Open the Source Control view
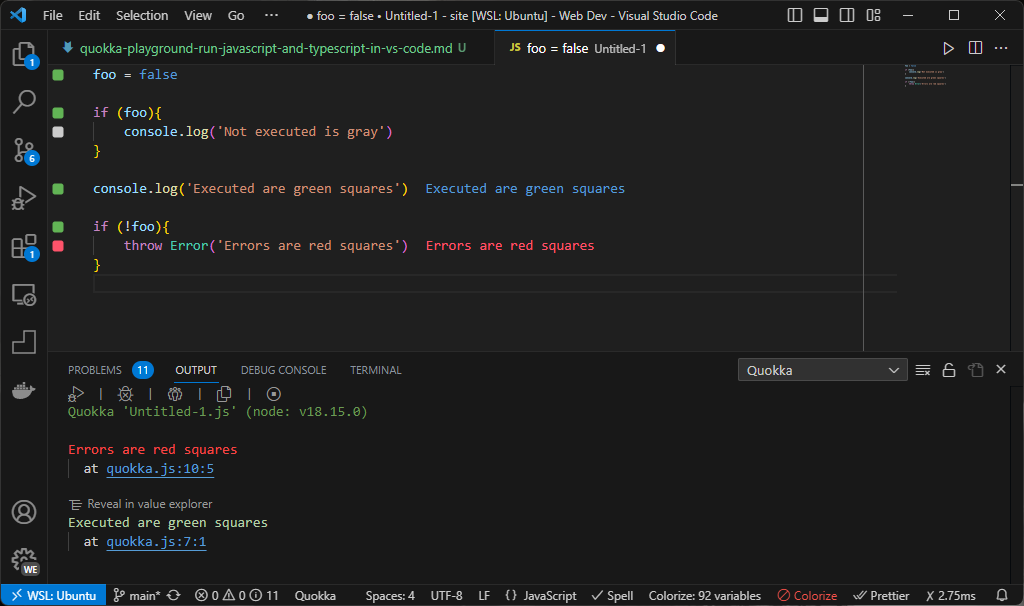 click(x=24, y=150)
